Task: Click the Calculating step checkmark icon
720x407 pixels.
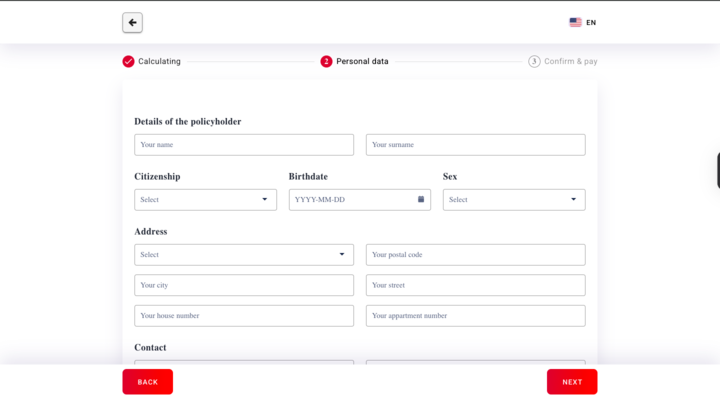Action: (128, 61)
